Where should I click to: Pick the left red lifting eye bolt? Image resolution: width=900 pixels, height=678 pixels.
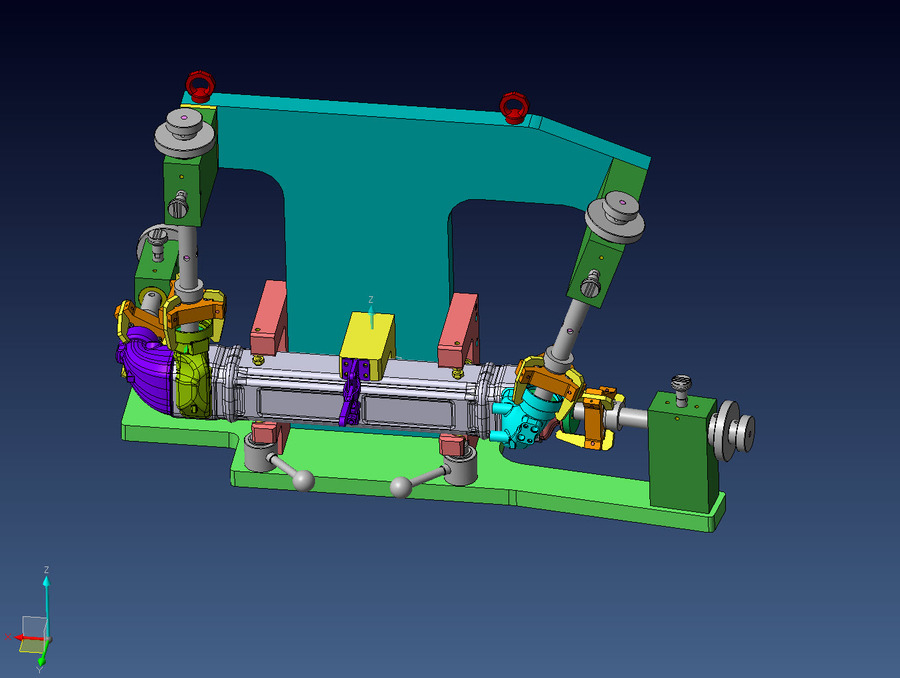[200, 86]
